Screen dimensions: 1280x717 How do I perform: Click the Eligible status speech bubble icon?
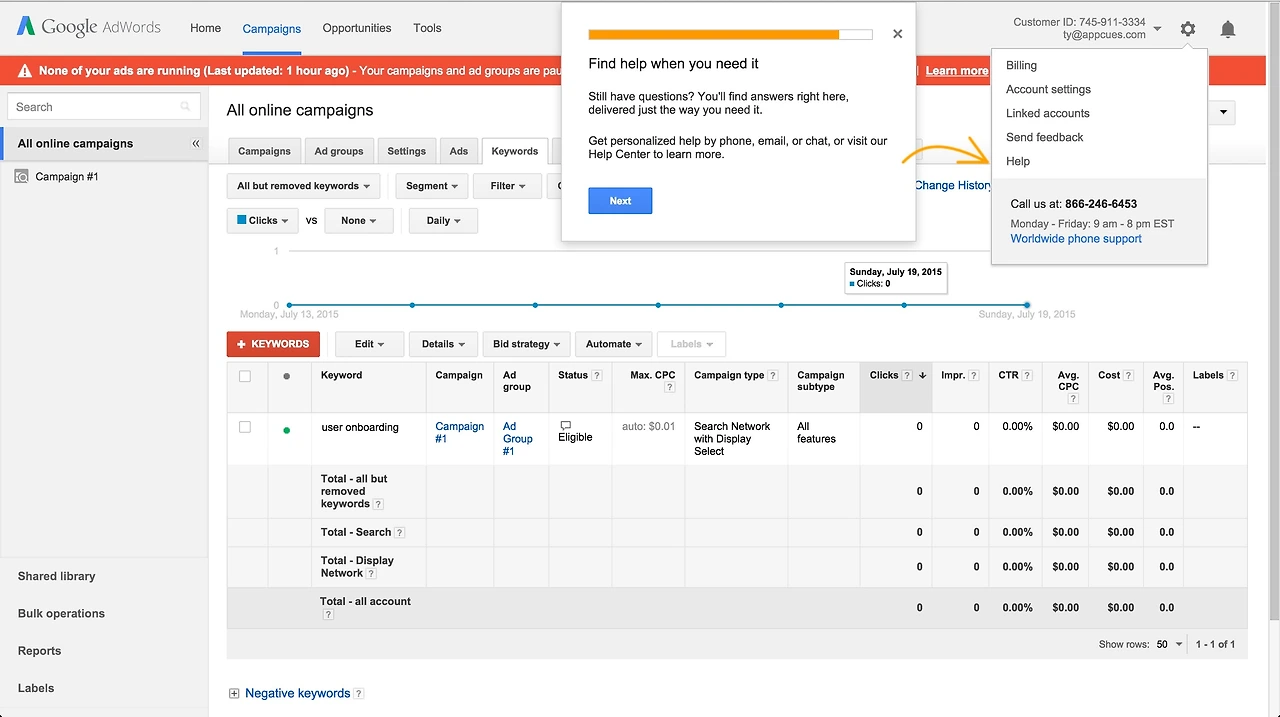[x=565, y=426]
